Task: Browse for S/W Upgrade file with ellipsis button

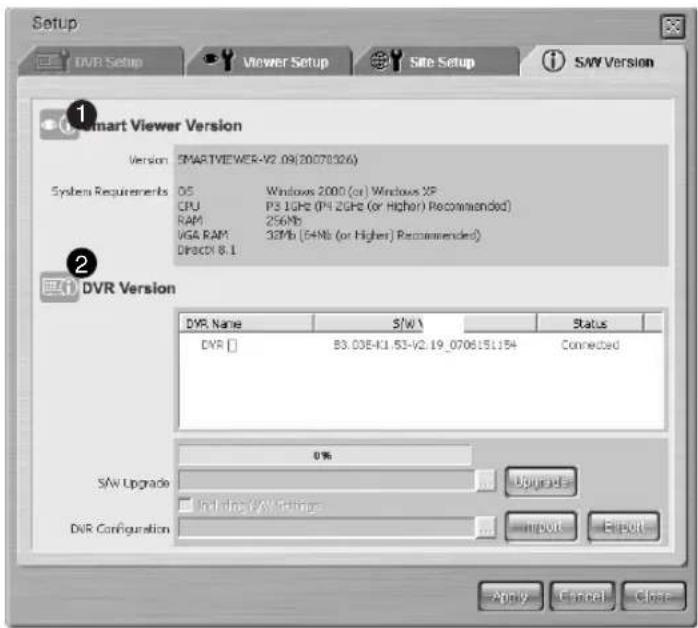Action: point(486,481)
